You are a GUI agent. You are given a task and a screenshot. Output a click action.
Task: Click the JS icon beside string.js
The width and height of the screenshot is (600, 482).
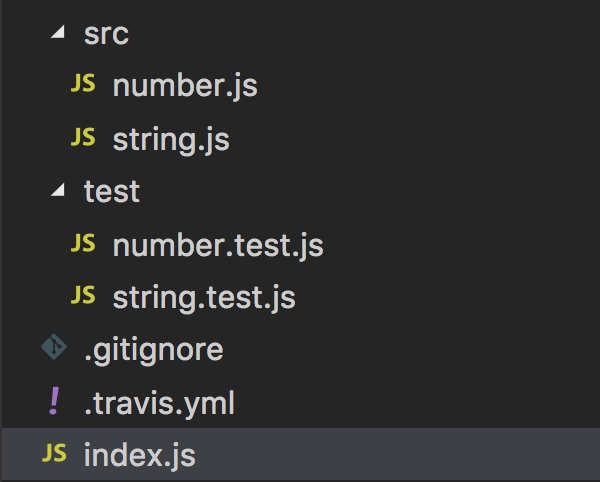84,138
